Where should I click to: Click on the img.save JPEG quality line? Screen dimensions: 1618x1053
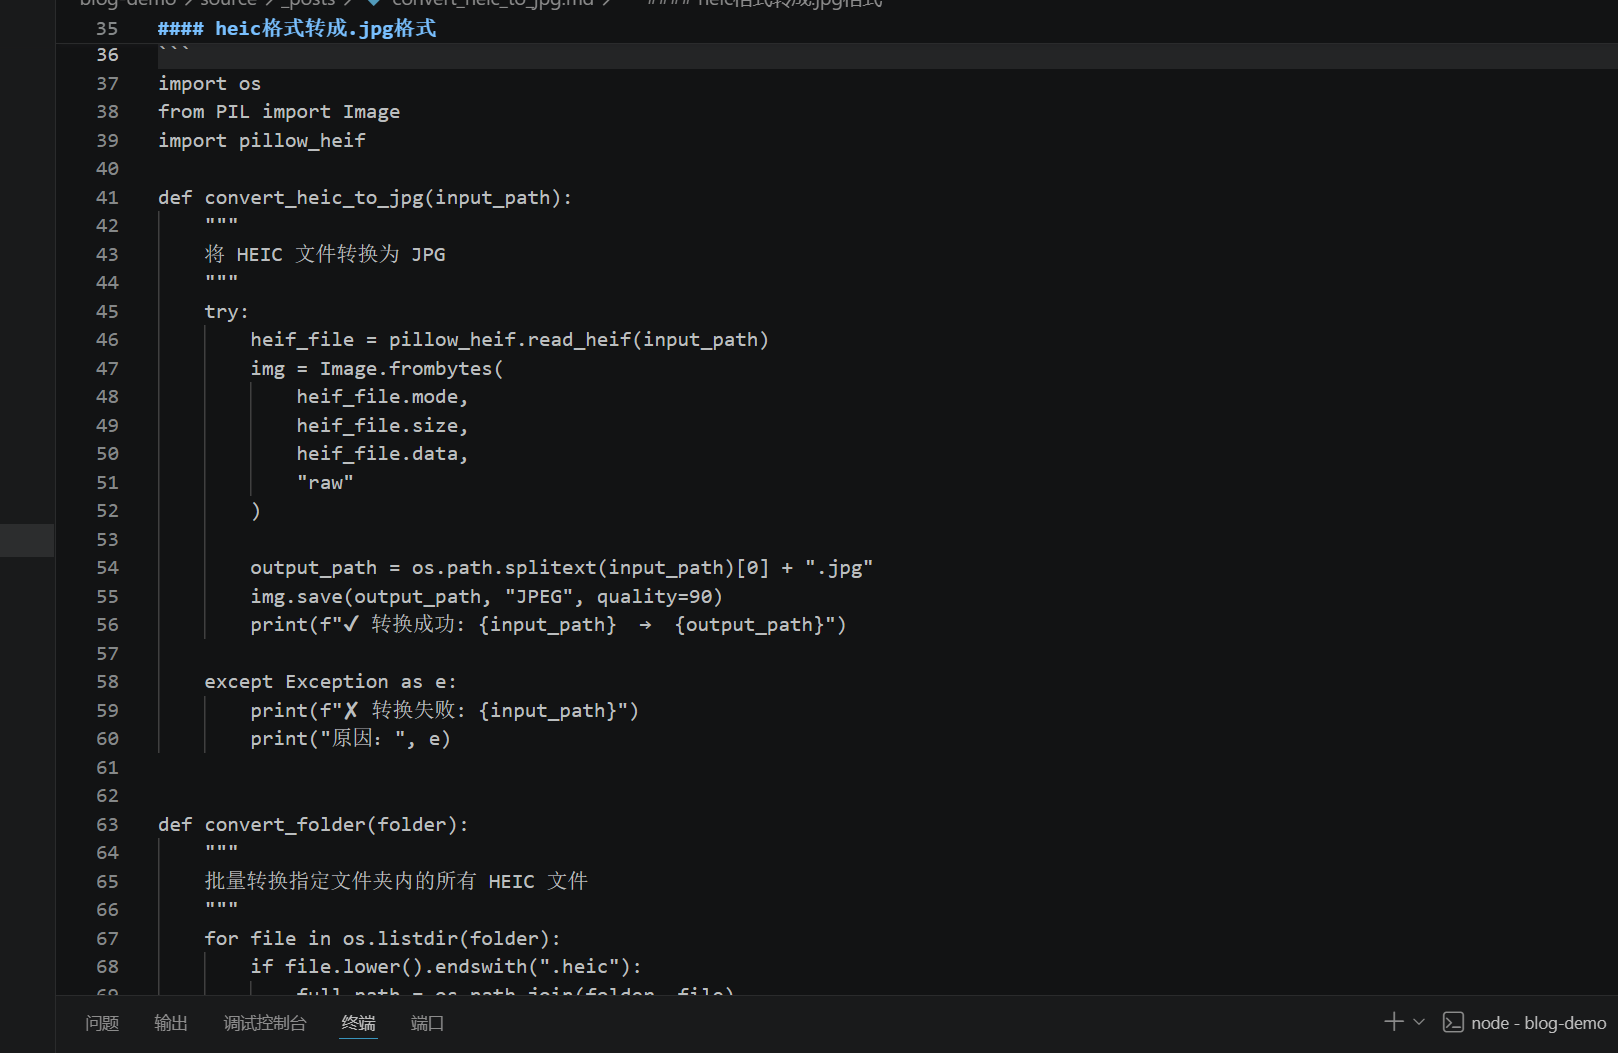coord(486,597)
